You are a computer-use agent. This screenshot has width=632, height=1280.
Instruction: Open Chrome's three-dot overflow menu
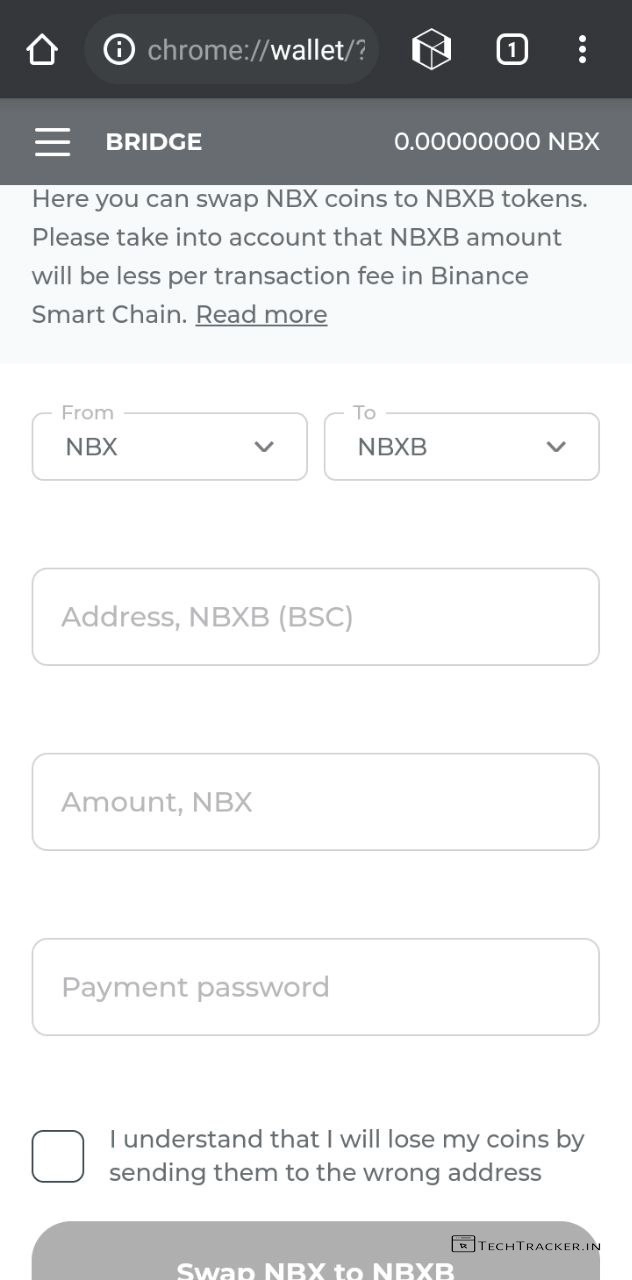tap(582, 49)
